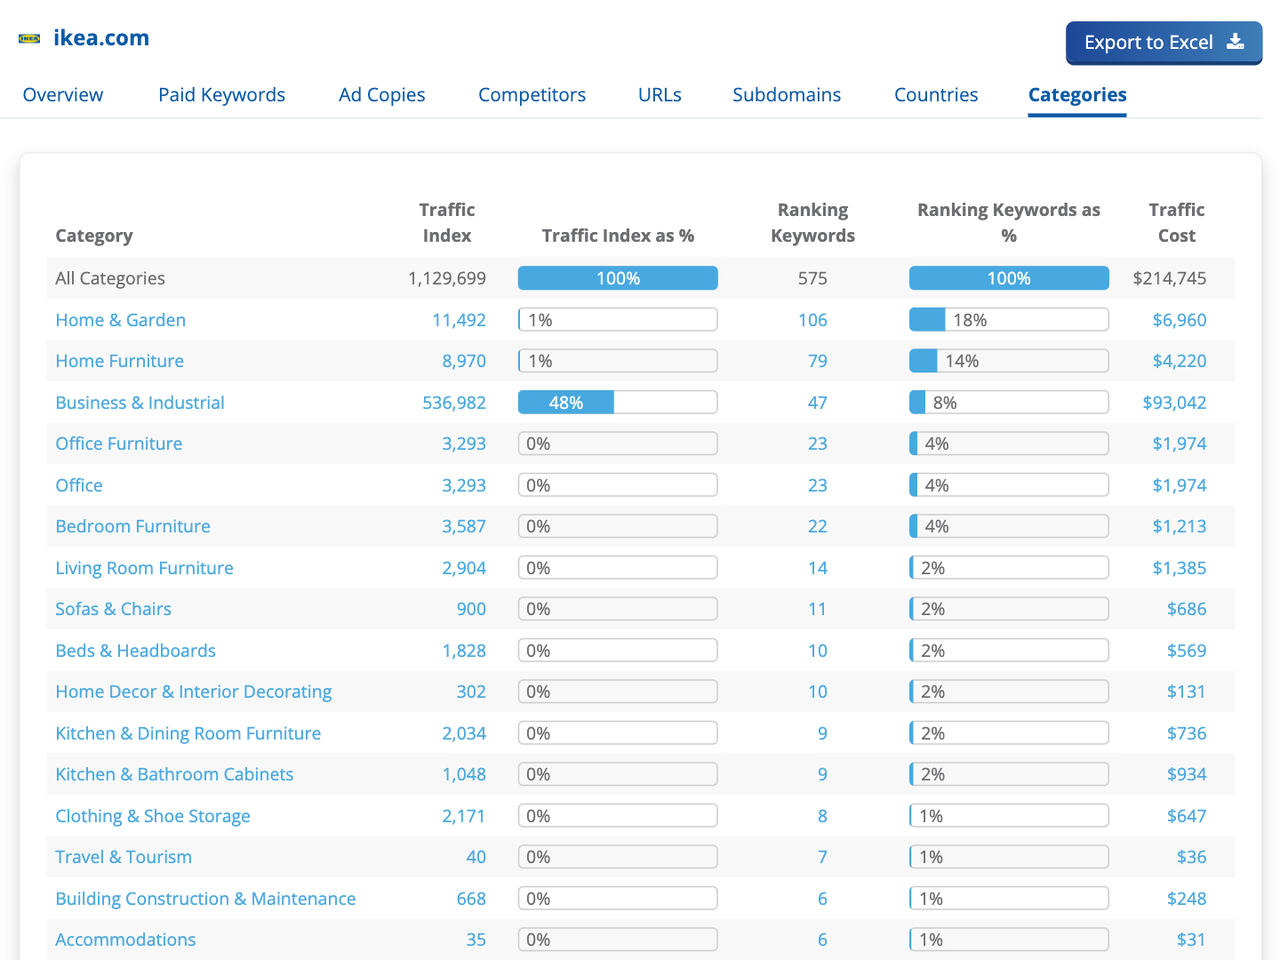1280x960 pixels.
Task: Click Home & Garden 18% keywords bar
Action: 1009,320
